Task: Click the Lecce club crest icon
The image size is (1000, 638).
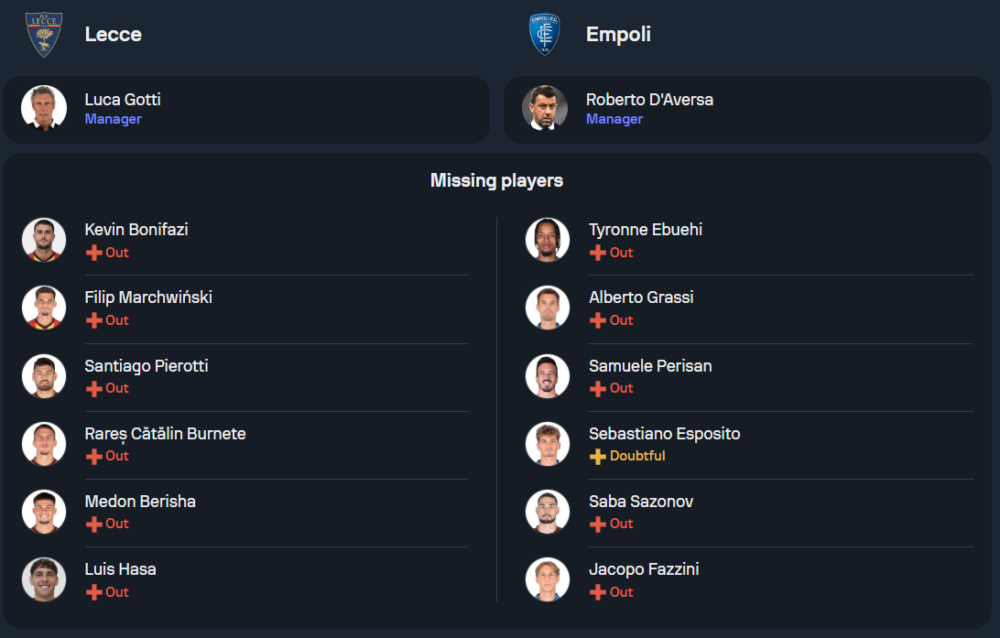Action: (x=44, y=34)
